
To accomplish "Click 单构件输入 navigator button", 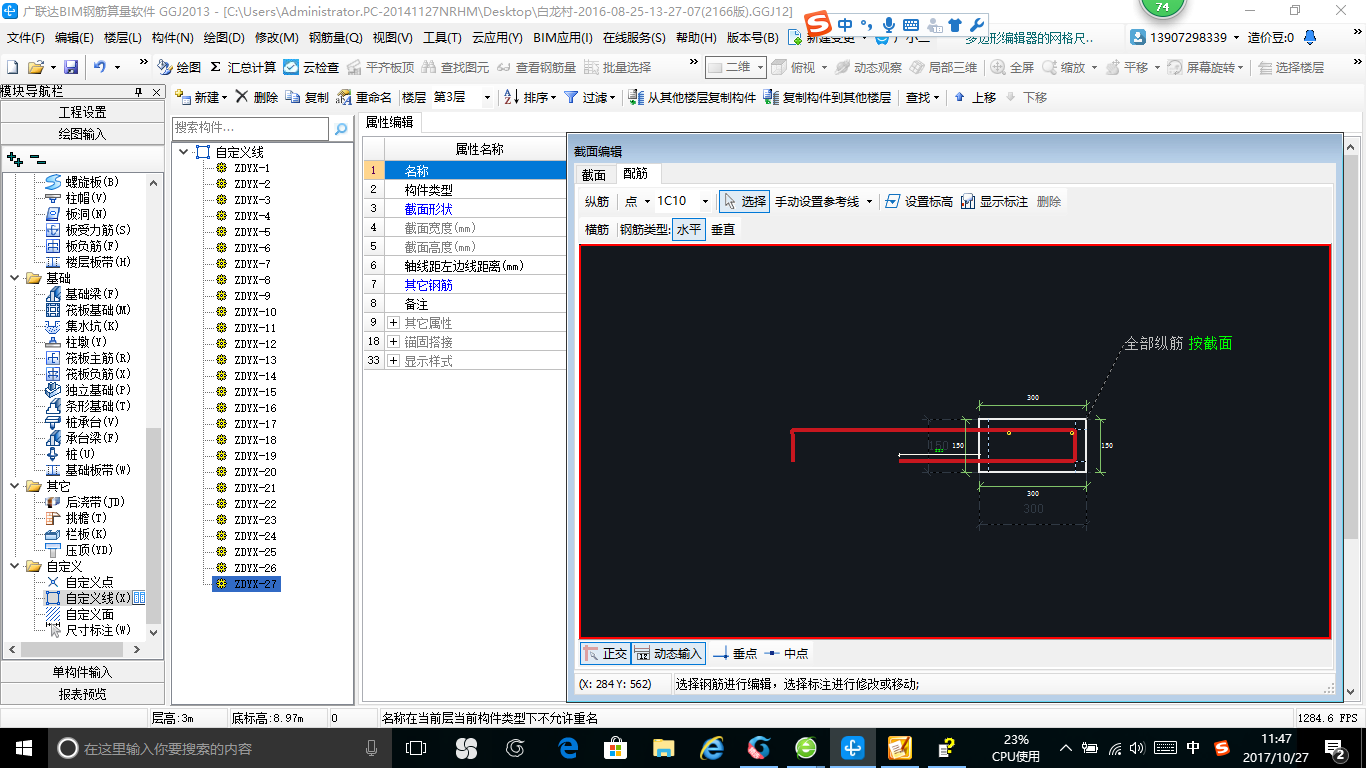I will click(x=82, y=672).
